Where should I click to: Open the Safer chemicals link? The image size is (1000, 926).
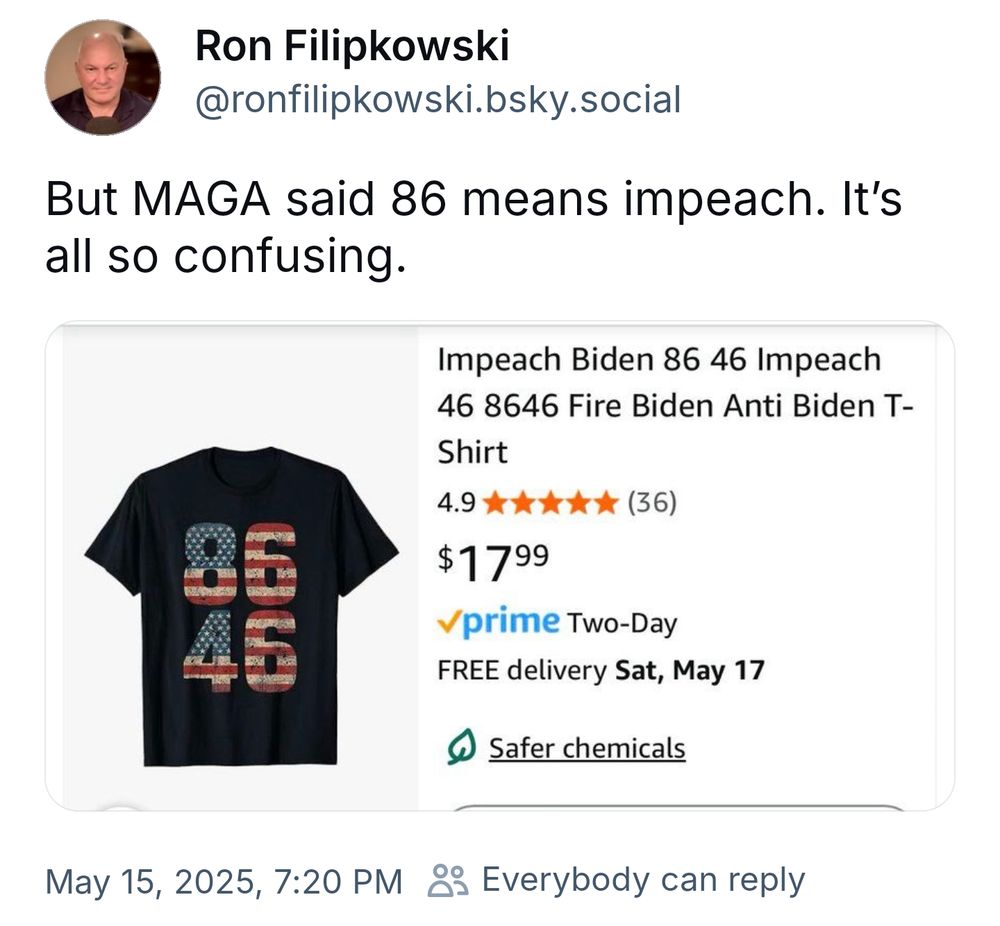coord(587,748)
